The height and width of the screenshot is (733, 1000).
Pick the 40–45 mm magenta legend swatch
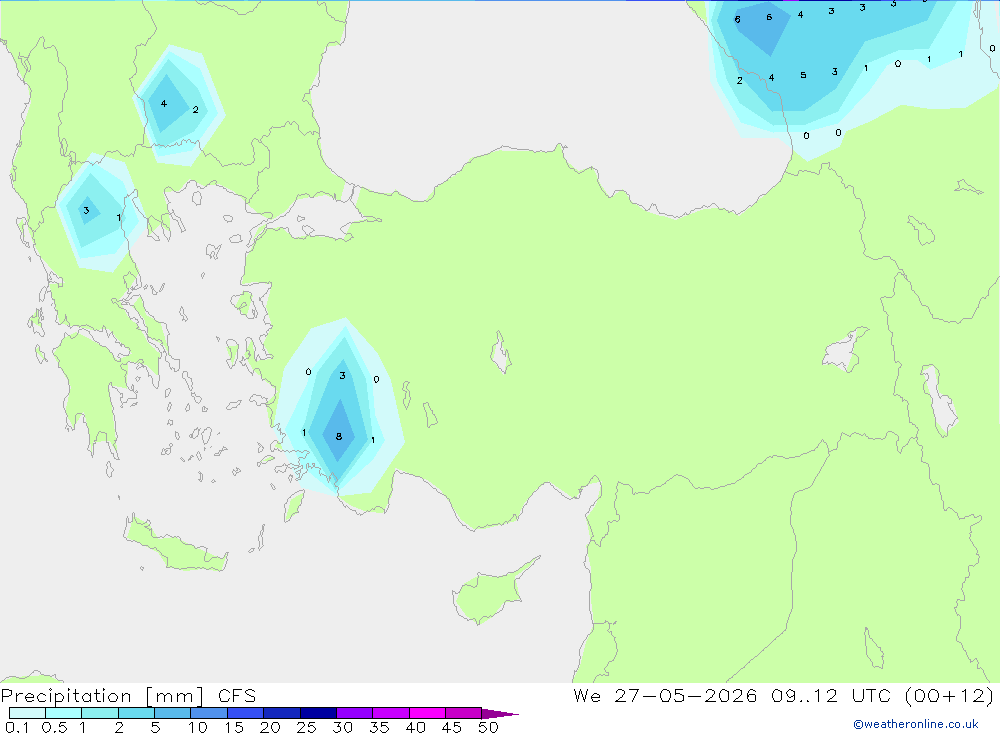(x=427, y=713)
